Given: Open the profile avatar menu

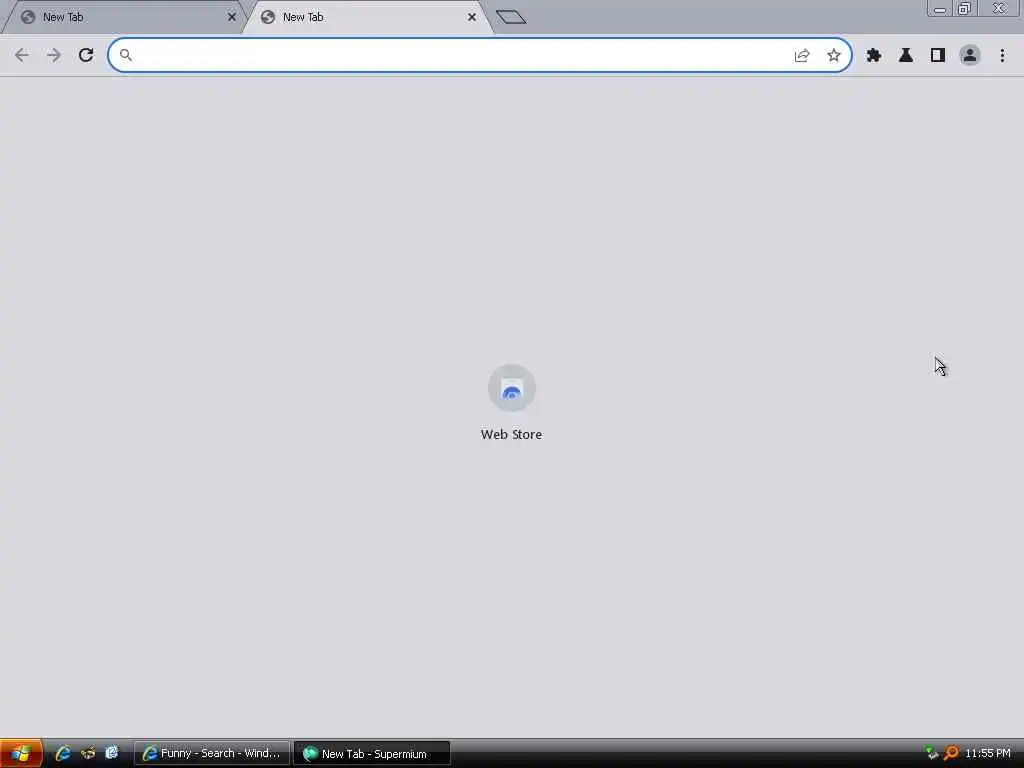Looking at the screenshot, I should click(x=970, y=56).
